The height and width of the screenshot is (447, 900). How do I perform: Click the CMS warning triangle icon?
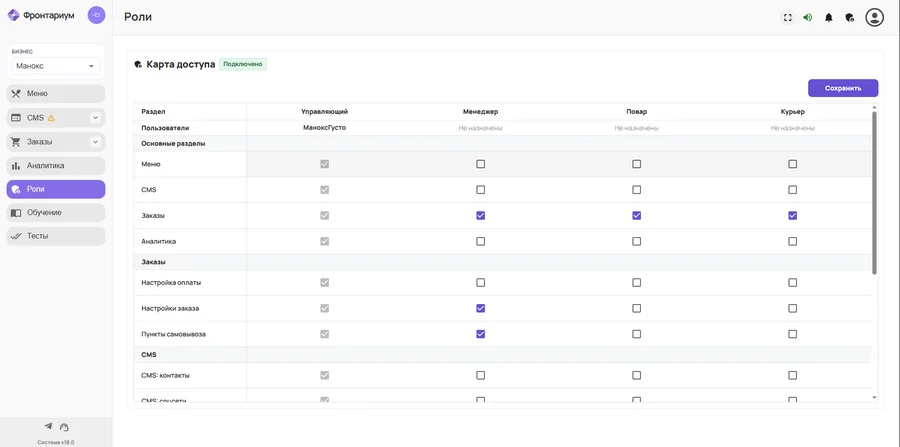pos(51,118)
